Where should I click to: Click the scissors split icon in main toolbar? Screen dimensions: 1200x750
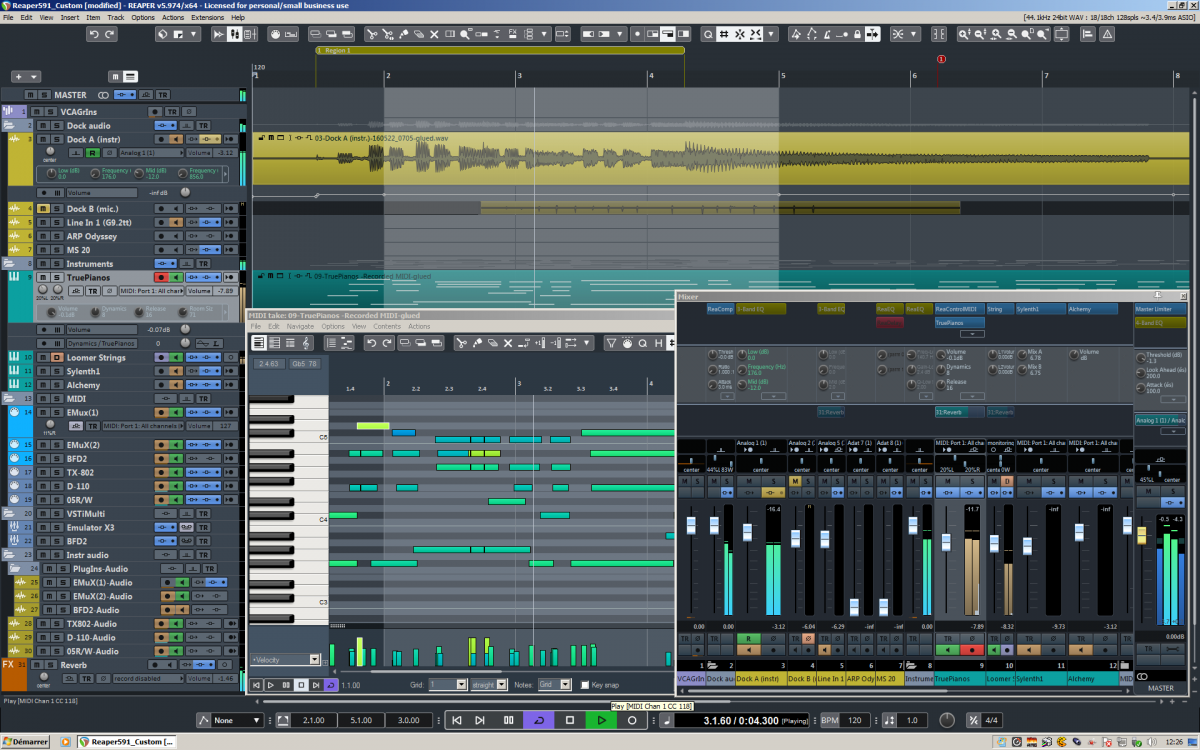coord(371,34)
